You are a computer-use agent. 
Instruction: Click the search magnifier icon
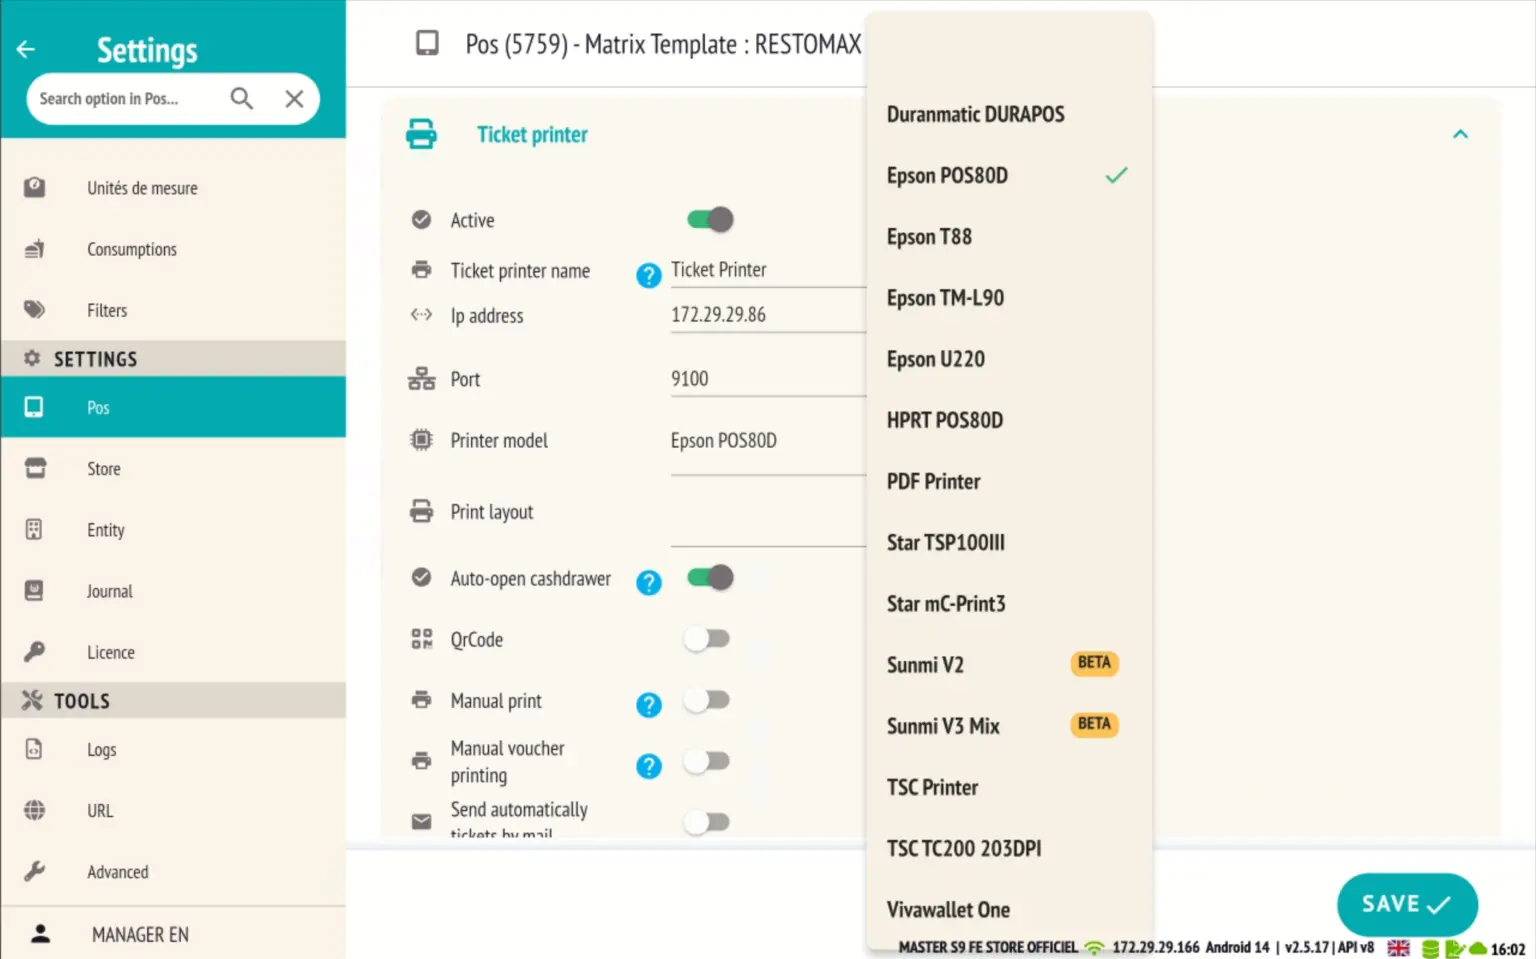click(x=241, y=98)
